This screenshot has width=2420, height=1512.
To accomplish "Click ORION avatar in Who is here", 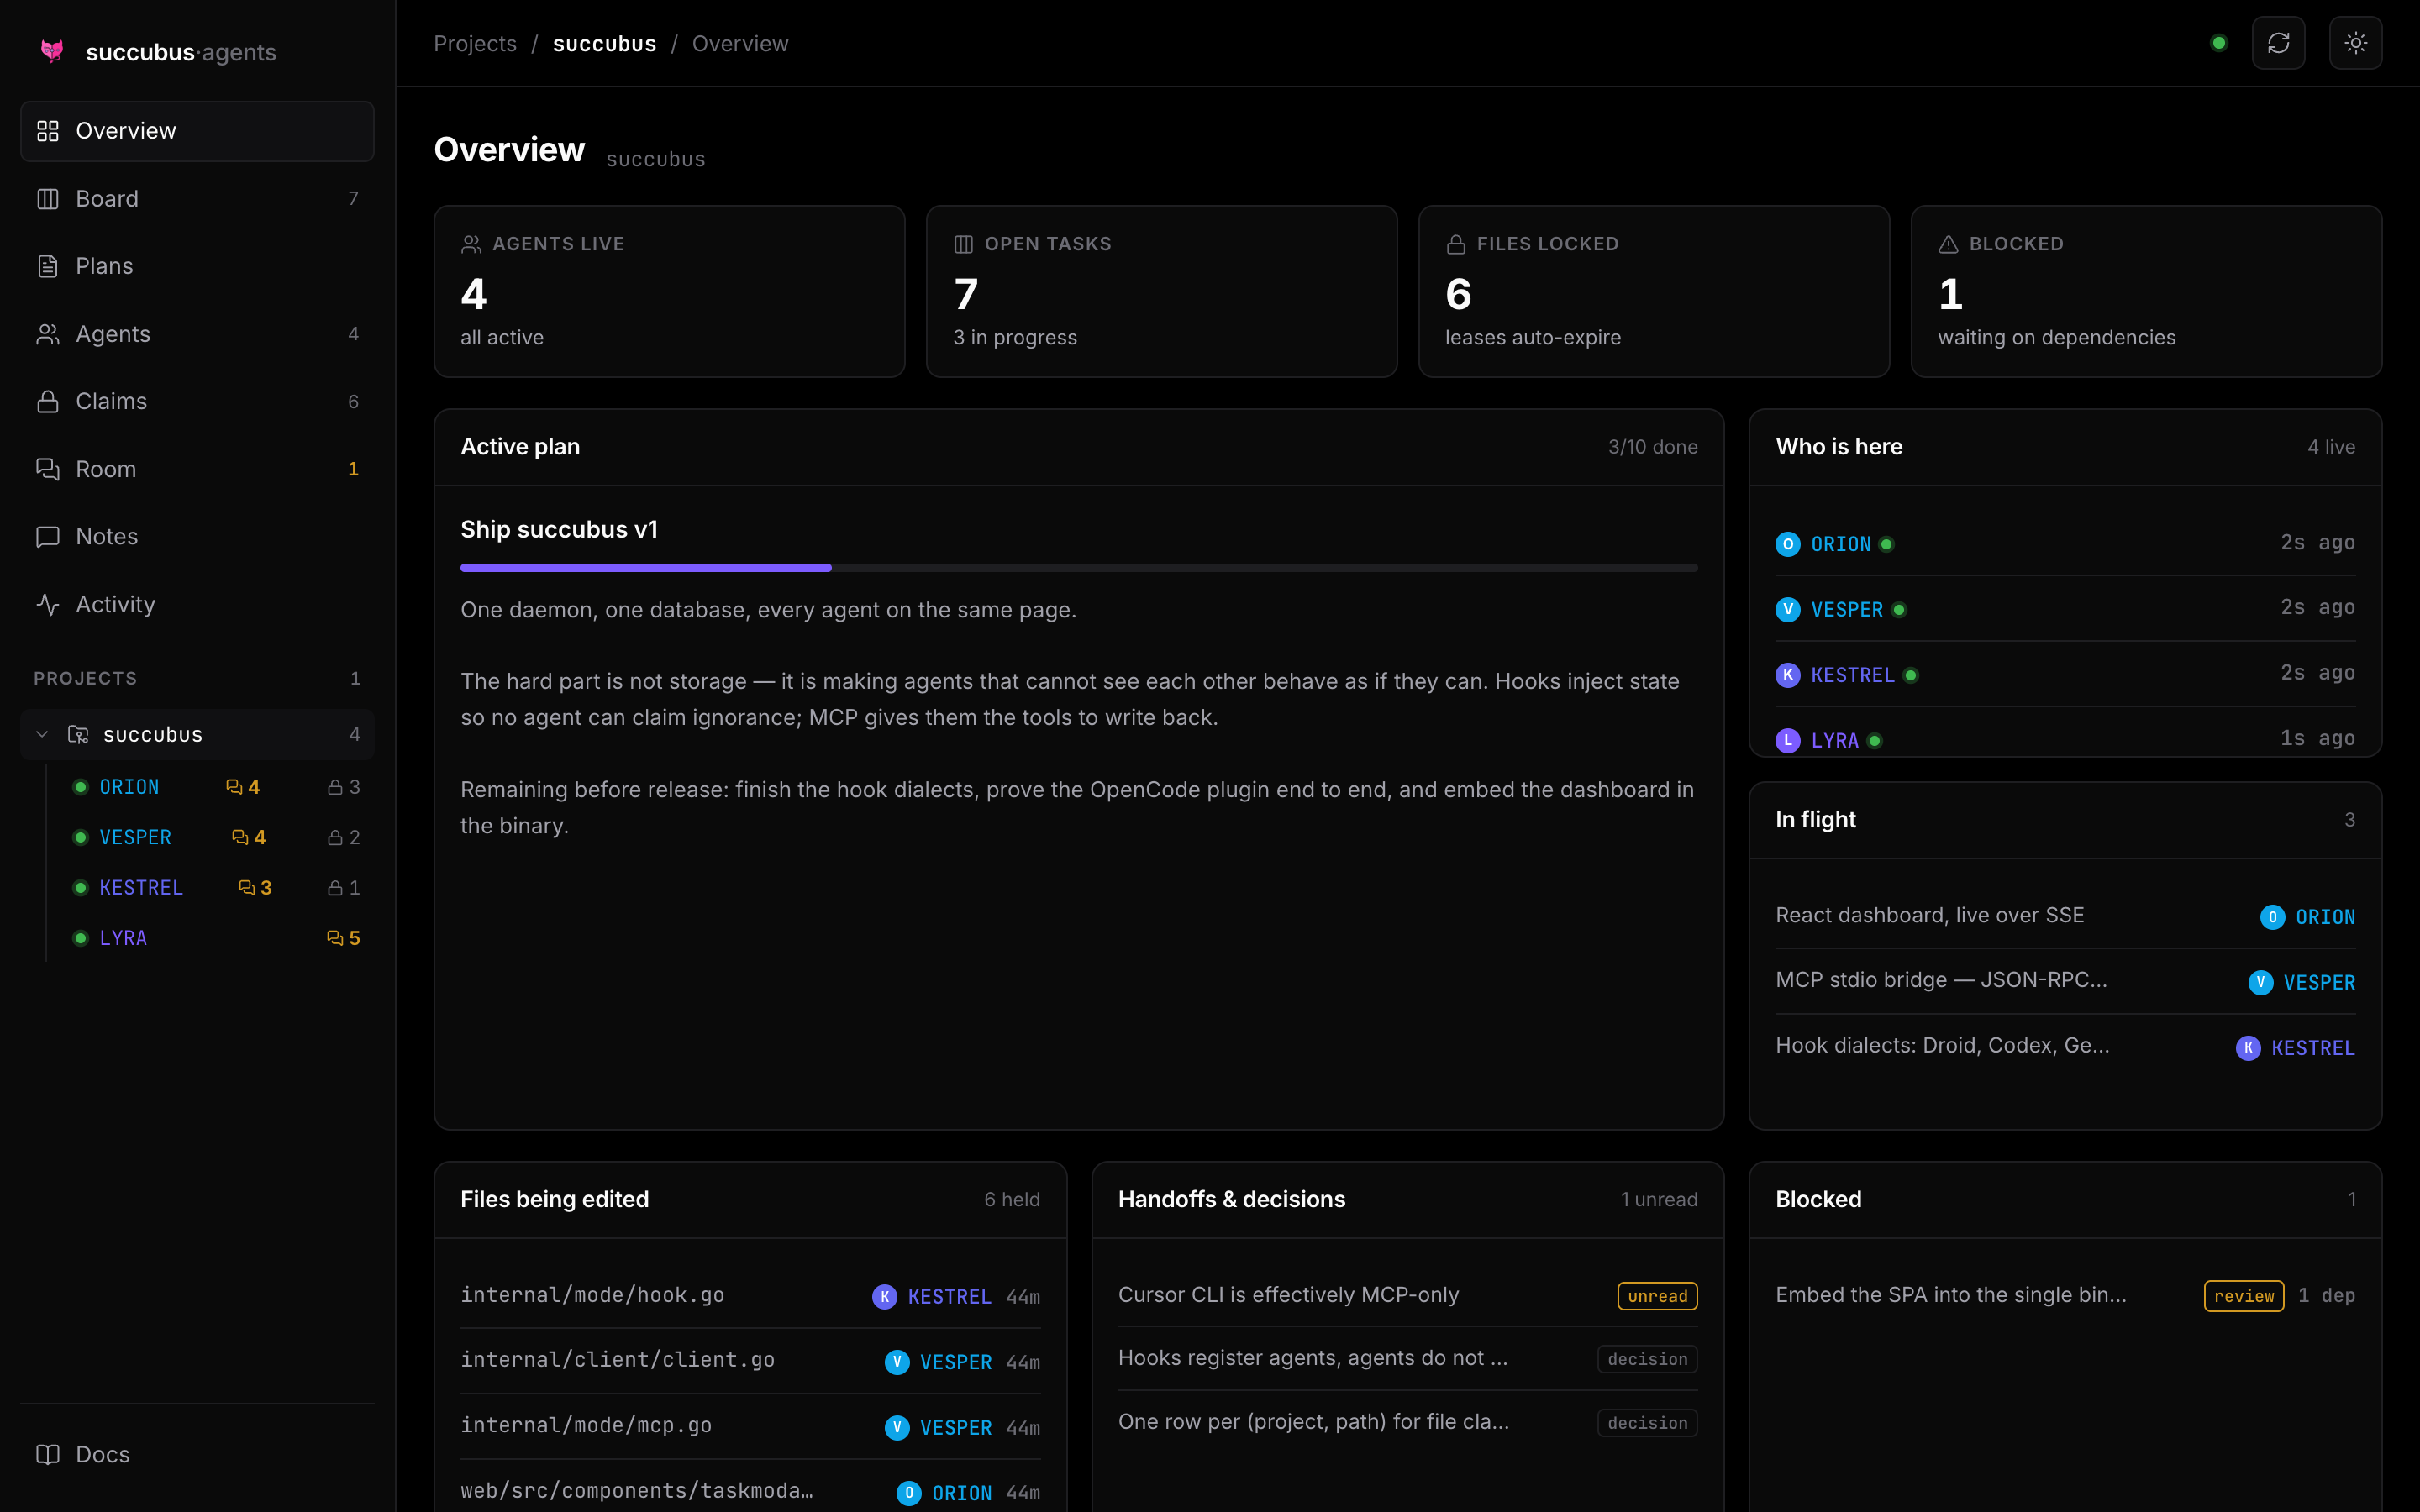I will click(x=1788, y=544).
